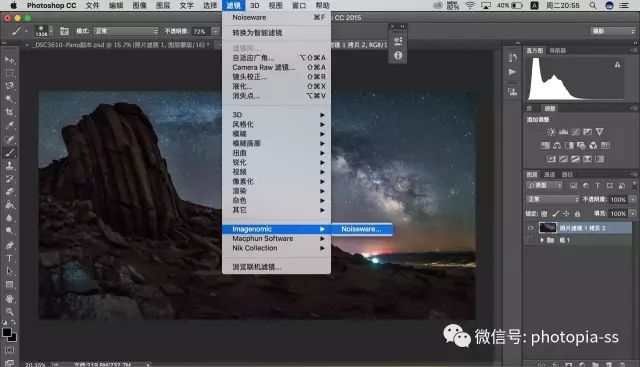
Task: Open the Nik Collection submenu
Action: (x=277, y=248)
